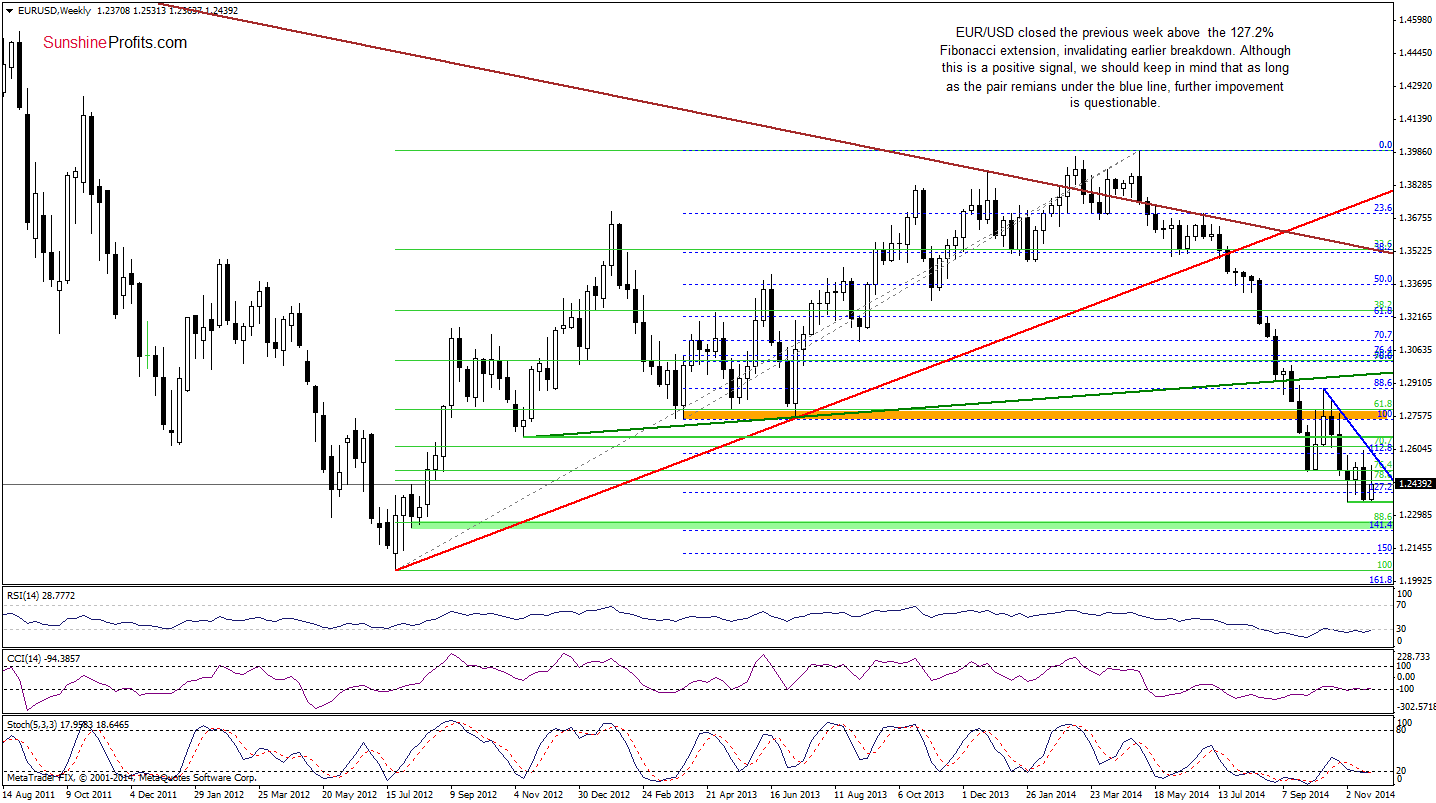Click the 7 Sep 2014 date label

click(1305, 794)
